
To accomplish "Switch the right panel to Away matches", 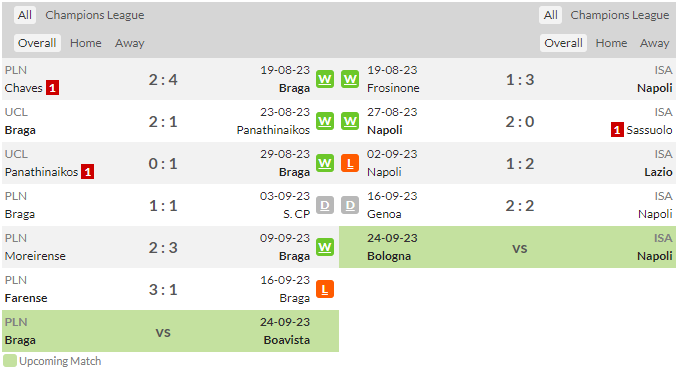I will point(654,43).
